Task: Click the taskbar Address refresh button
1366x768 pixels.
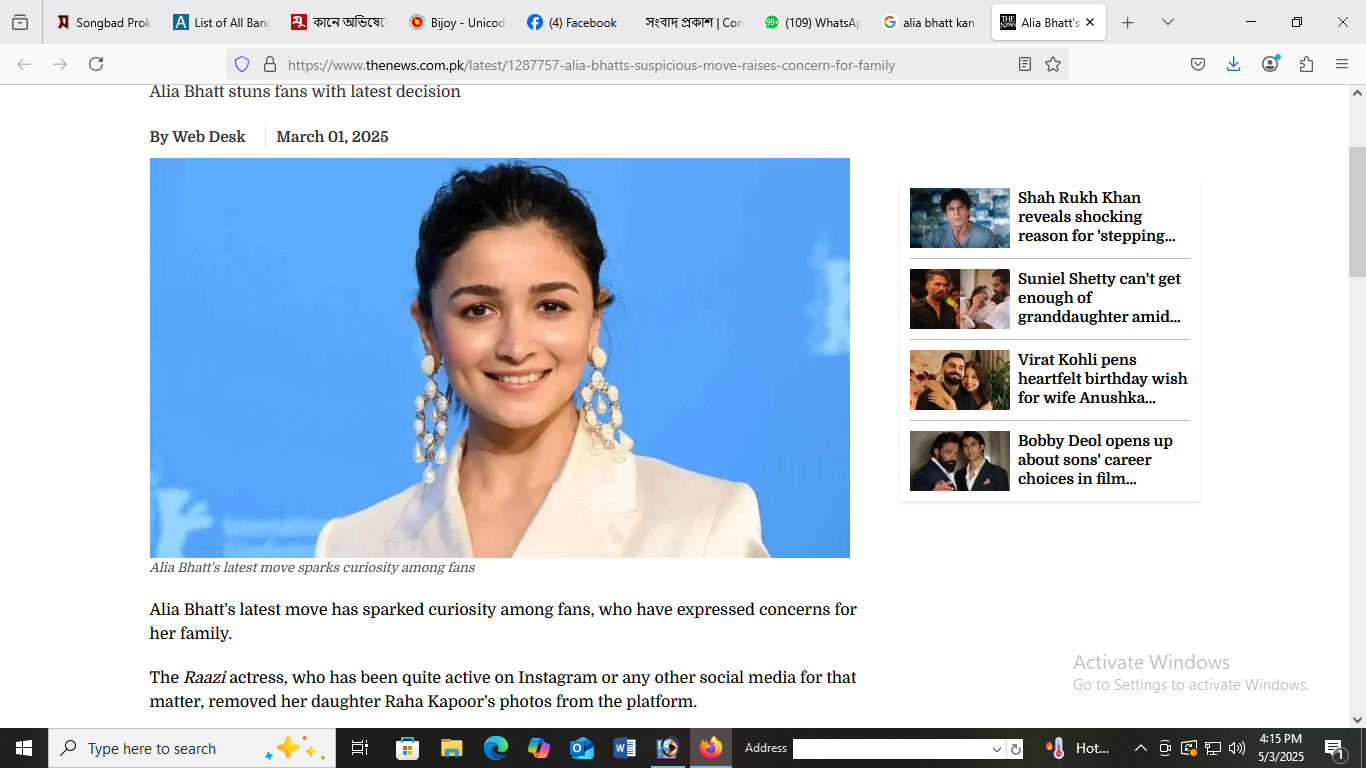Action: tap(1016, 749)
